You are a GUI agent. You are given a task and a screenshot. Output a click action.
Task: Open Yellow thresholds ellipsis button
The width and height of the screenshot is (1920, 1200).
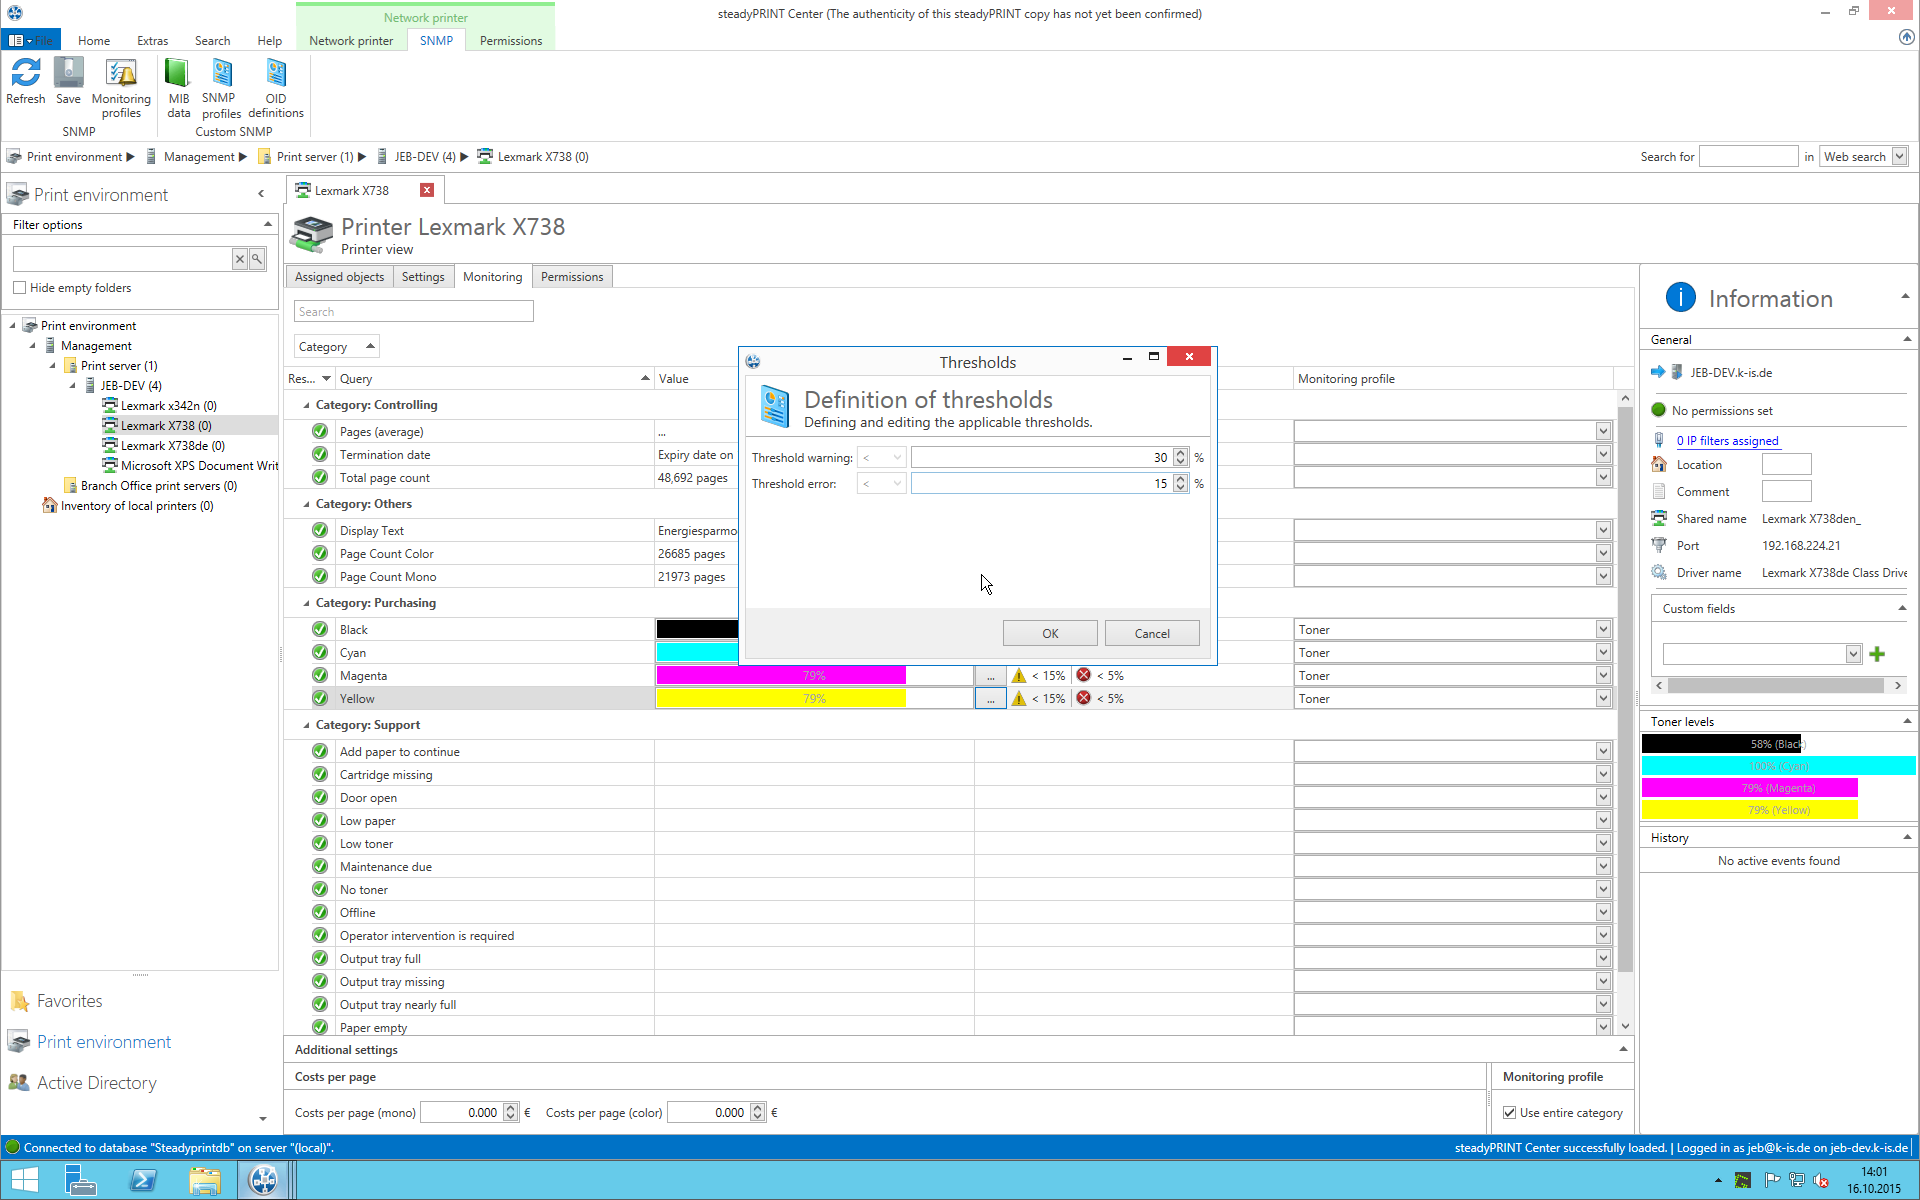[x=990, y=699]
